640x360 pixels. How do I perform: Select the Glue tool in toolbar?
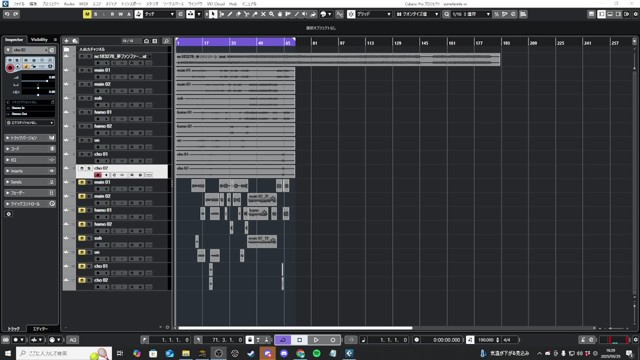pyautogui.click(x=255, y=14)
